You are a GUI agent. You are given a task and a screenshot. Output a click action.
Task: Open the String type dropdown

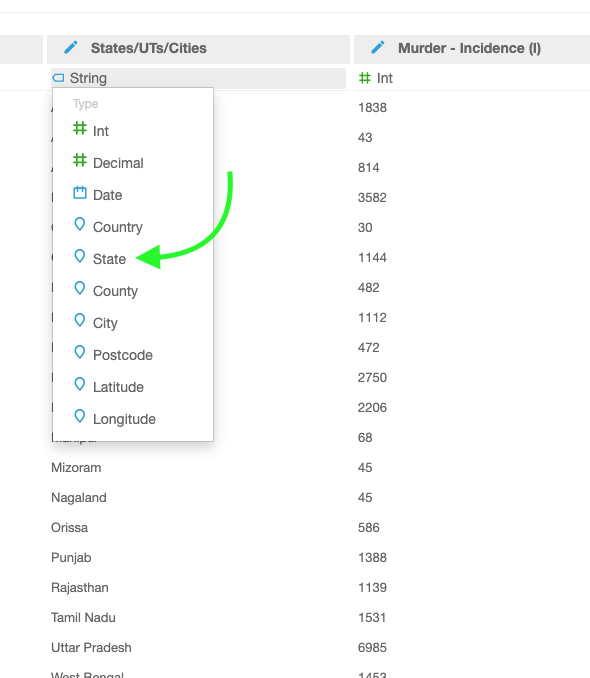pos(199,78)
